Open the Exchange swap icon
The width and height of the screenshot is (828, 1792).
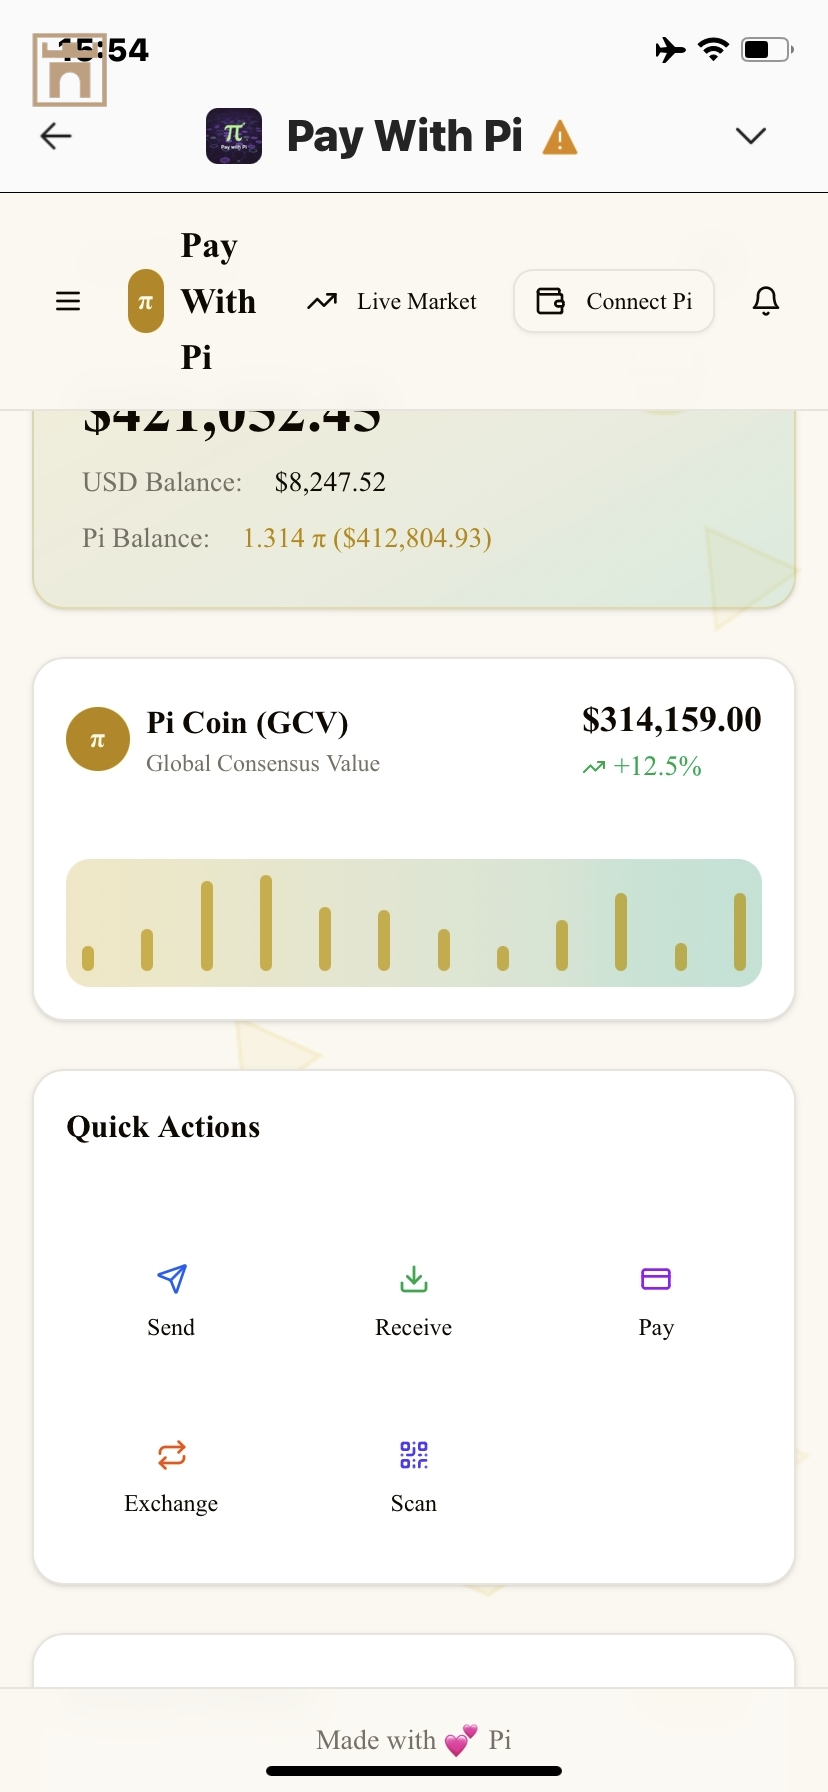[x=172, y=1455]
